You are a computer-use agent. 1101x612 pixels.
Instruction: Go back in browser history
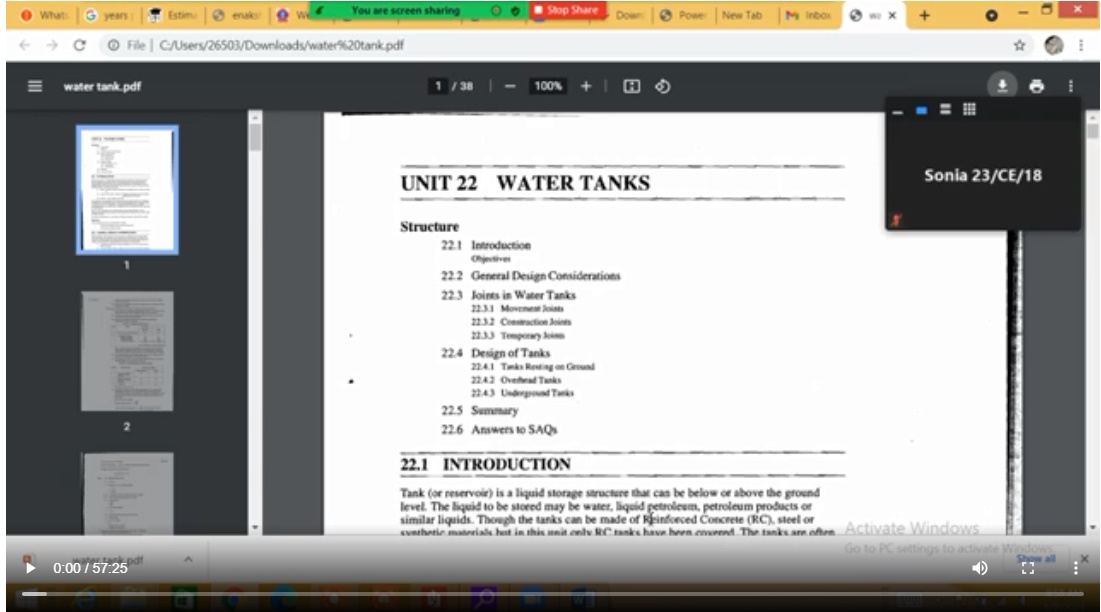point(25,45)
